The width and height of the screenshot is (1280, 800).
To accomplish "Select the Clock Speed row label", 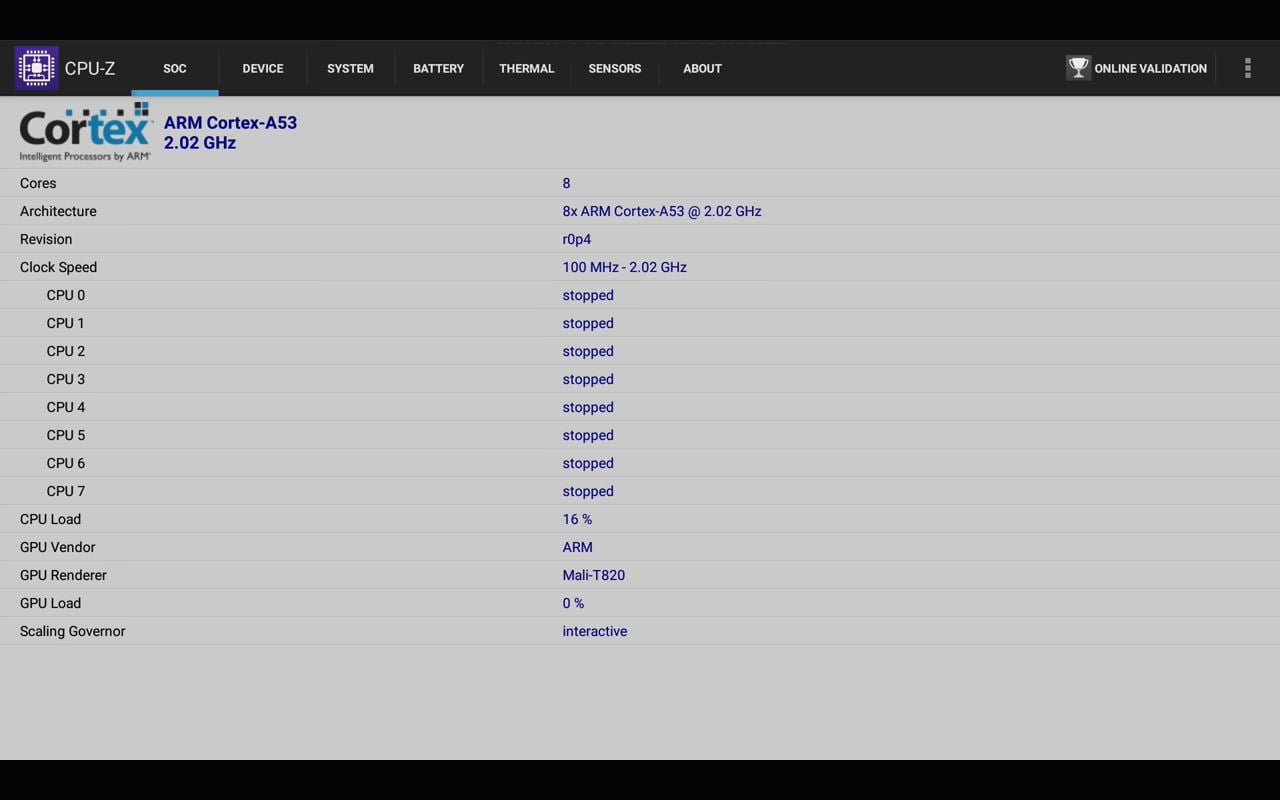I will pyautogui.click(x=58, y=267).
